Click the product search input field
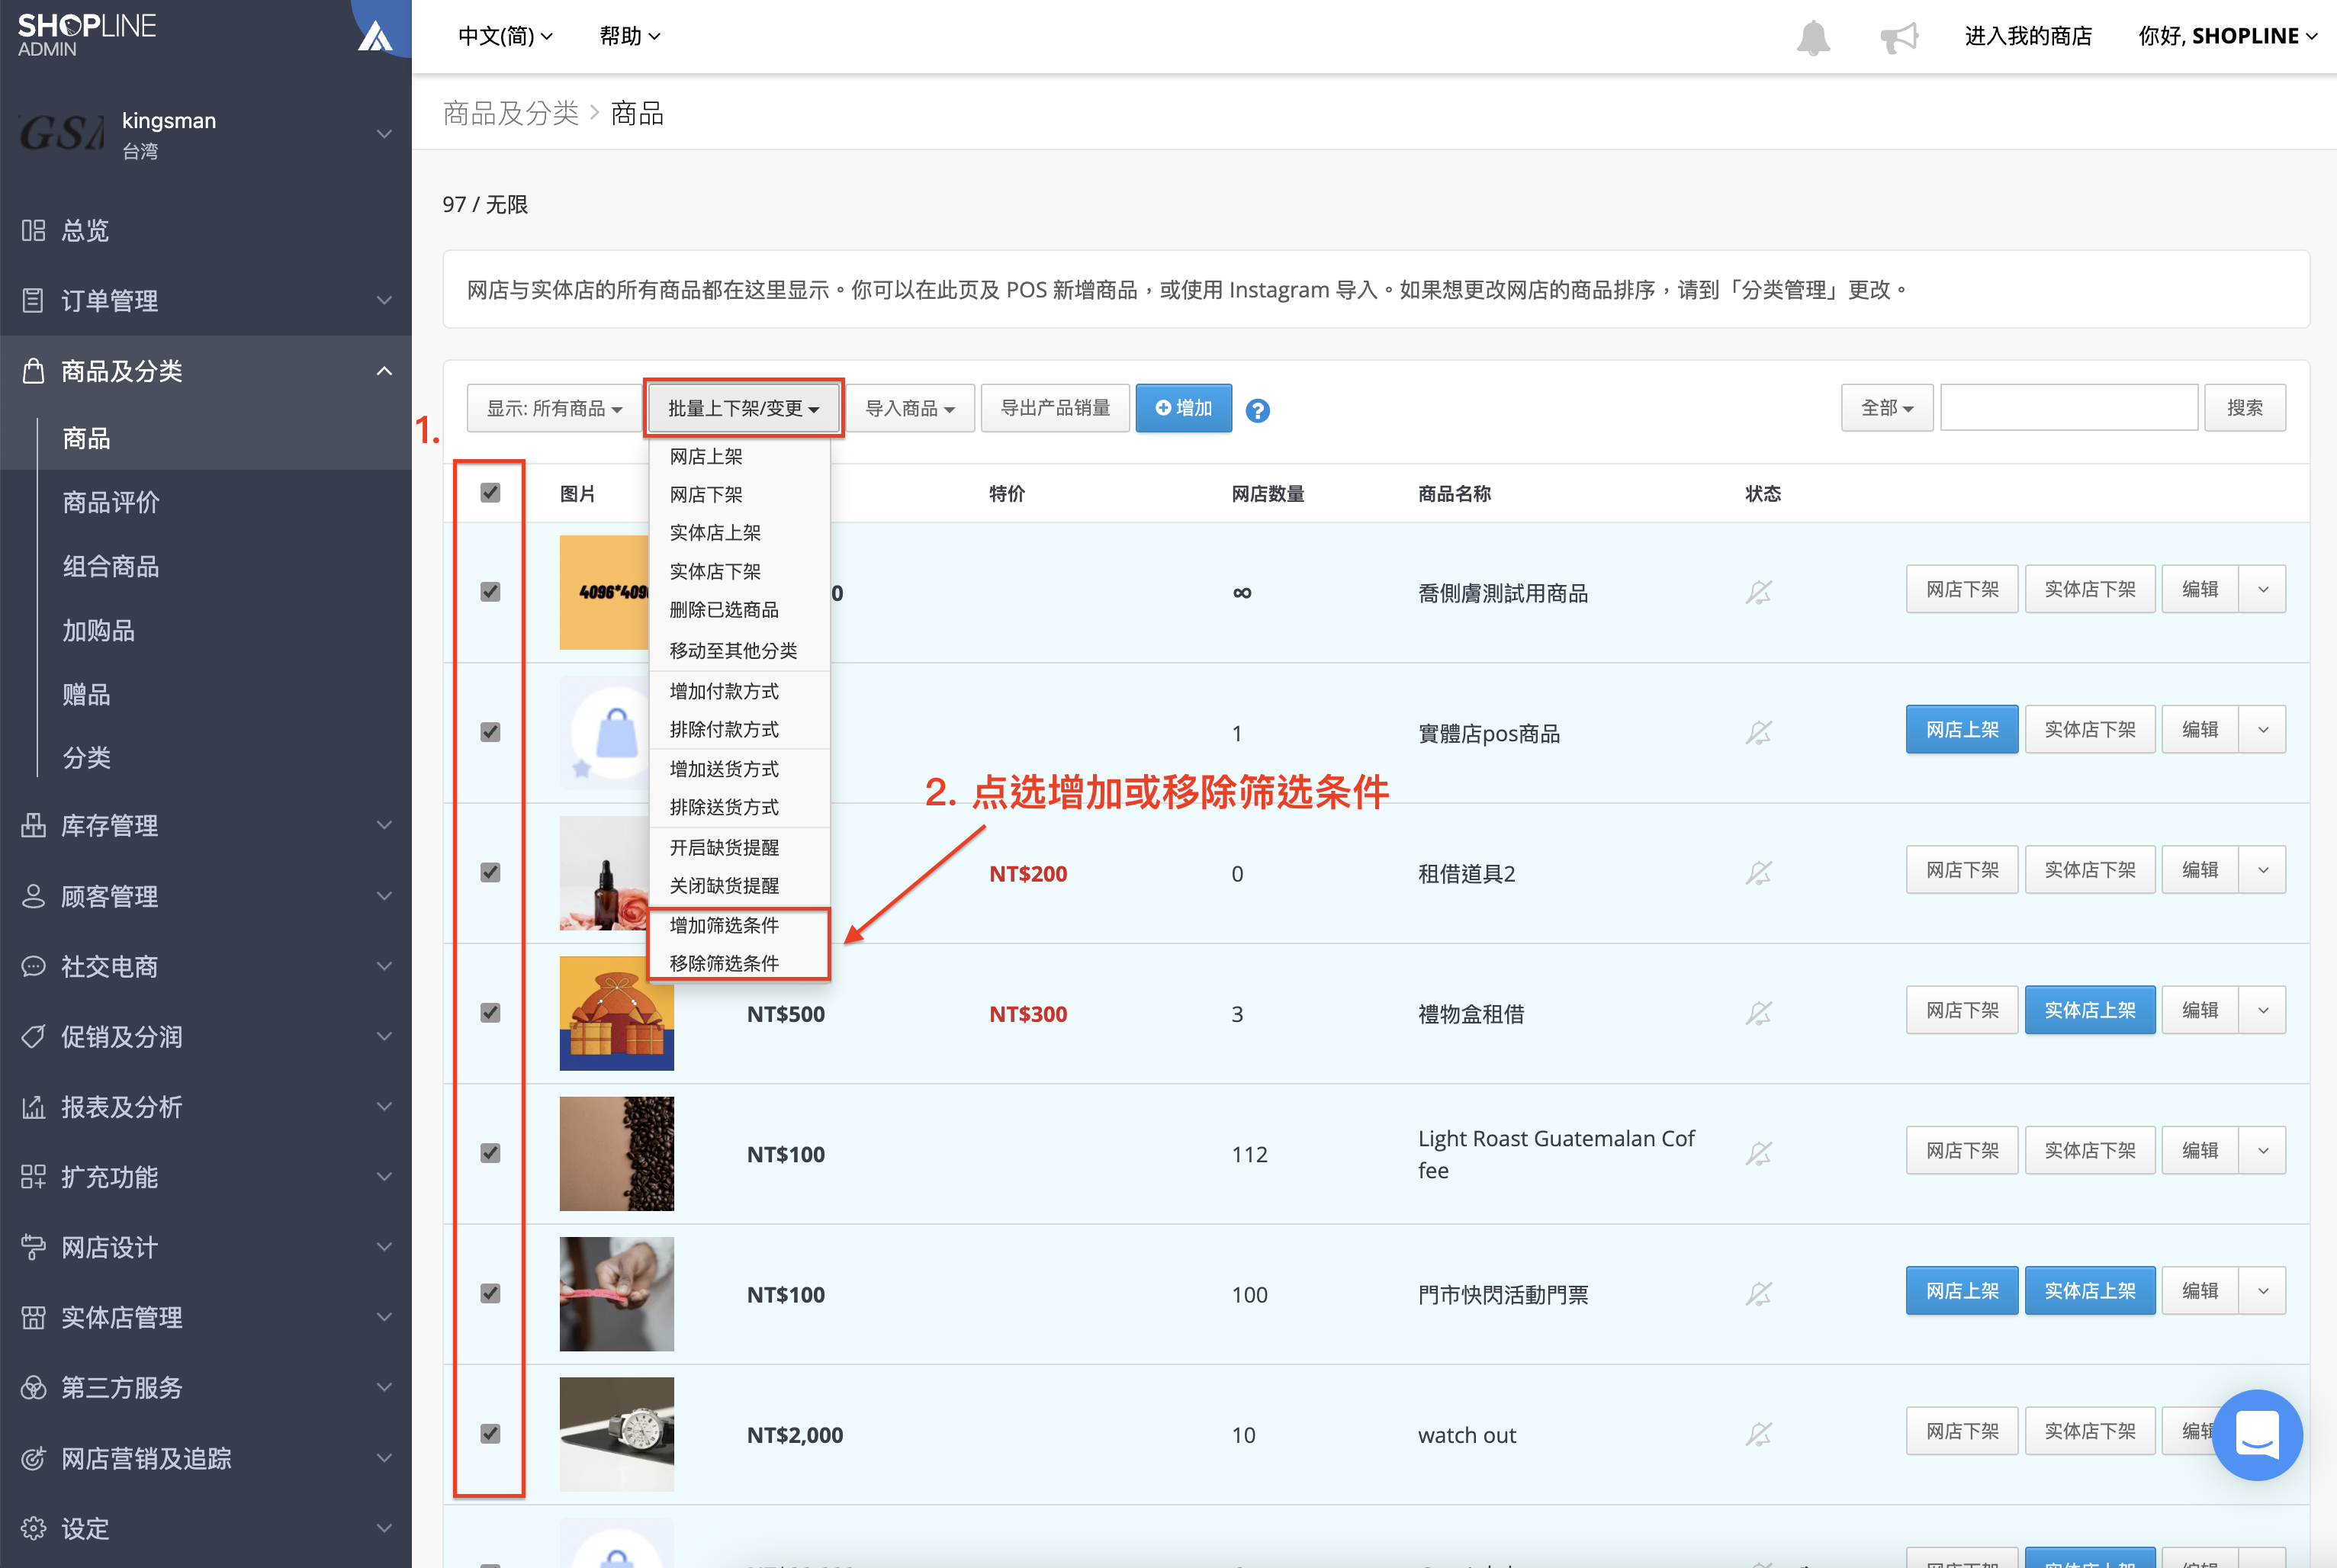Image resolution: width=2337 pixels, height=1568 pixels. point(2068,408)
